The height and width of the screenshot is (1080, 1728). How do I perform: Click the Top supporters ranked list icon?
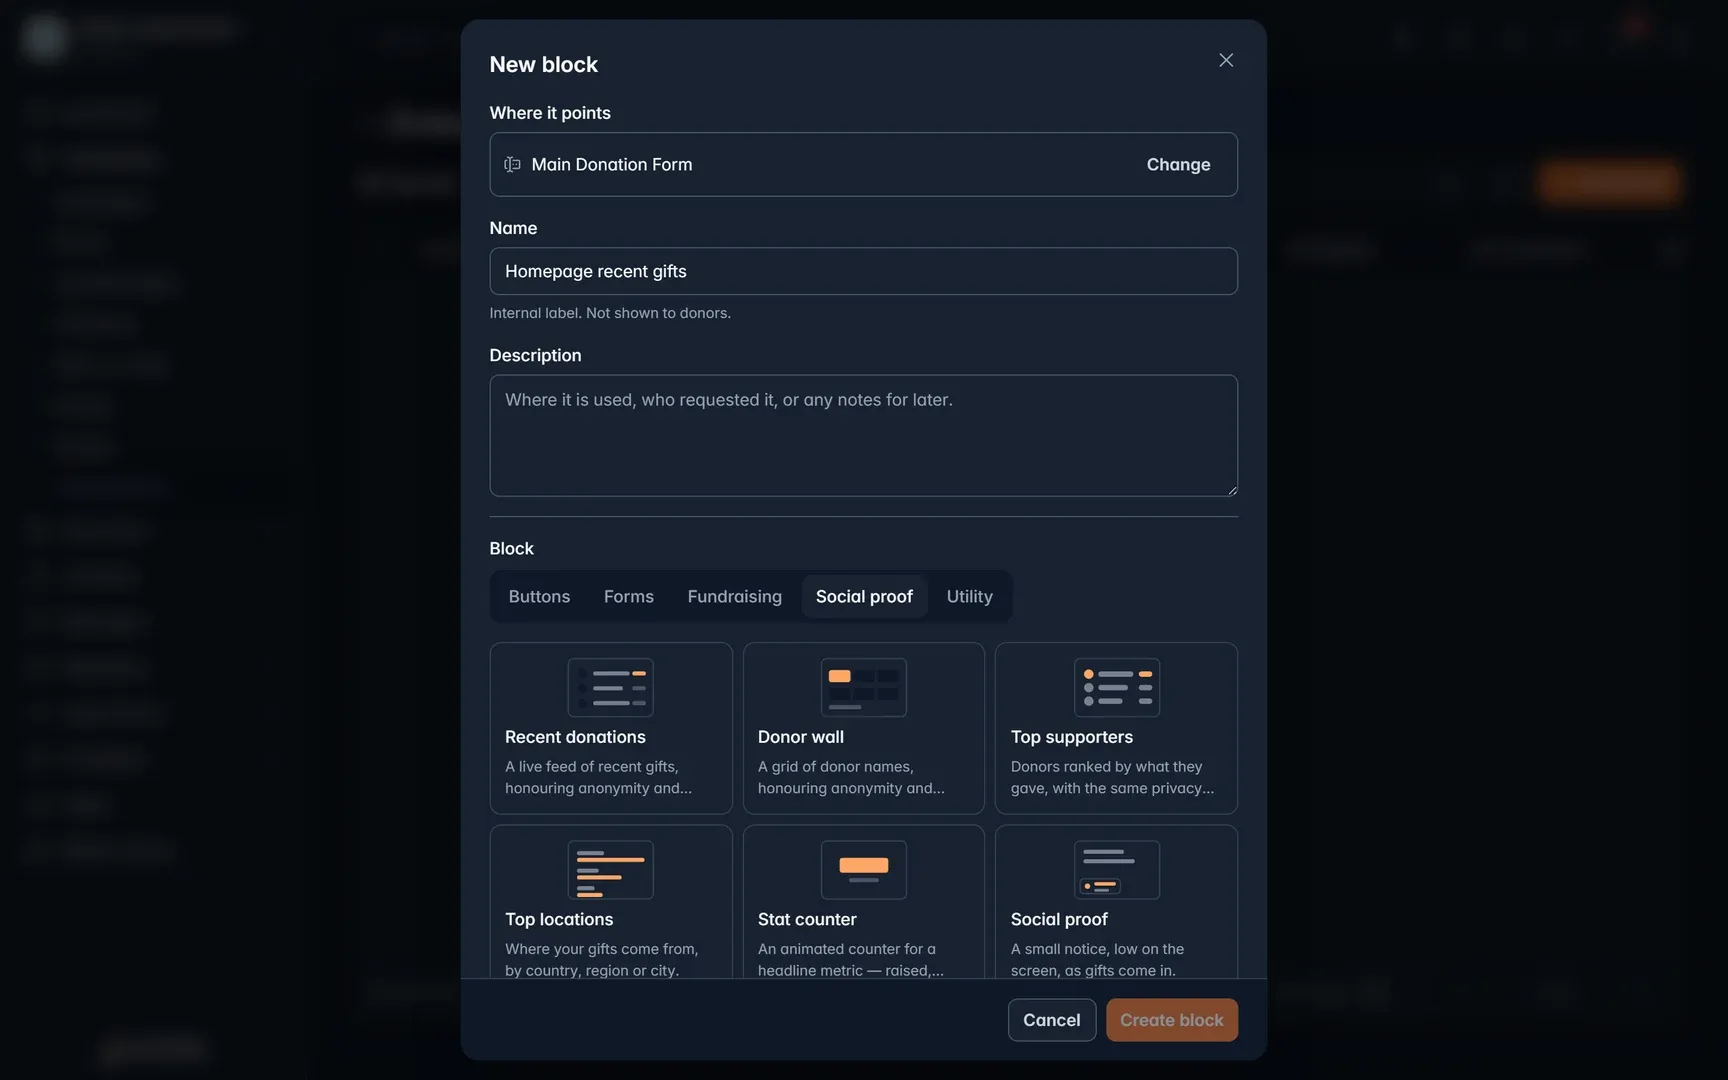(x=1116, y=687)
